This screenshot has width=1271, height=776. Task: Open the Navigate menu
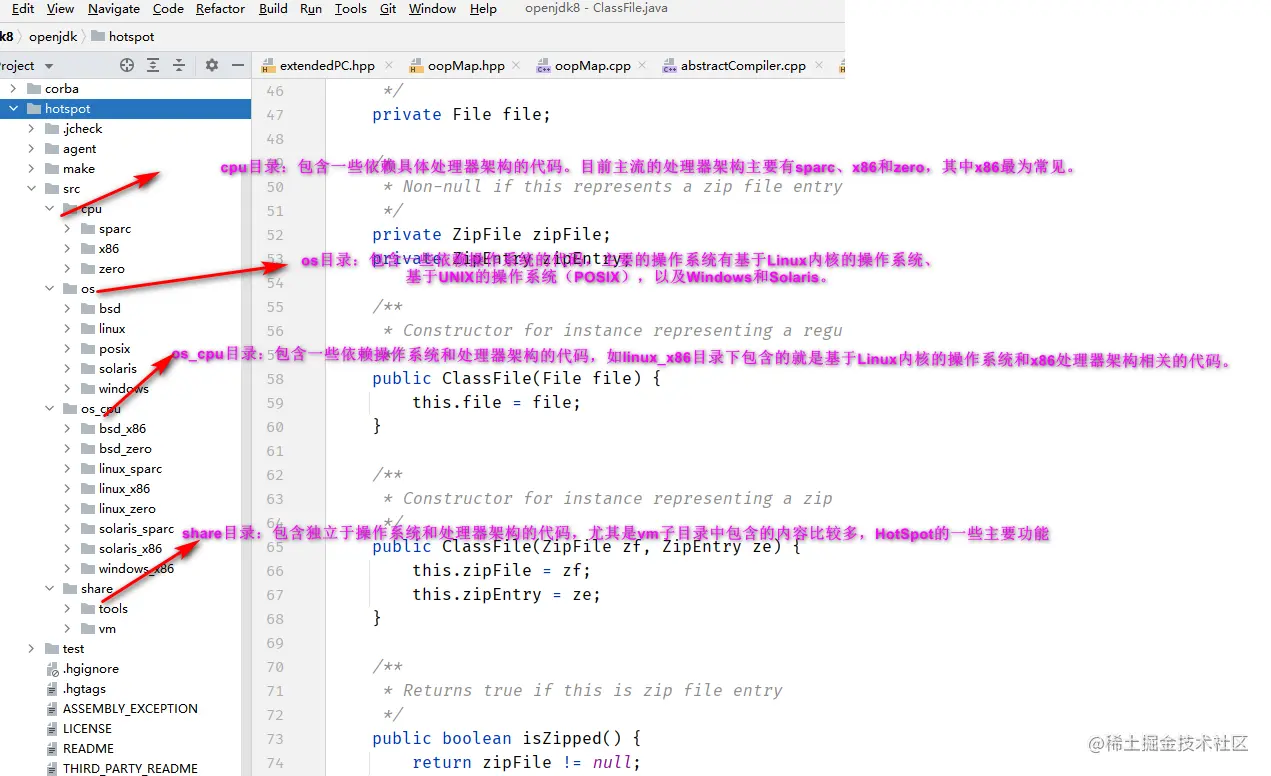pos(114,9)
